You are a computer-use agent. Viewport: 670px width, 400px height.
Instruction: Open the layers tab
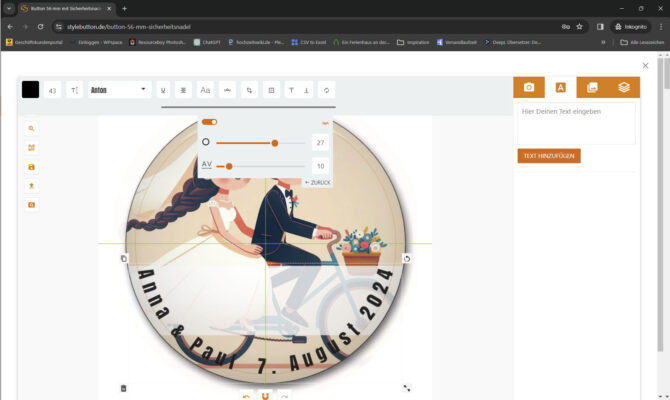624,88
